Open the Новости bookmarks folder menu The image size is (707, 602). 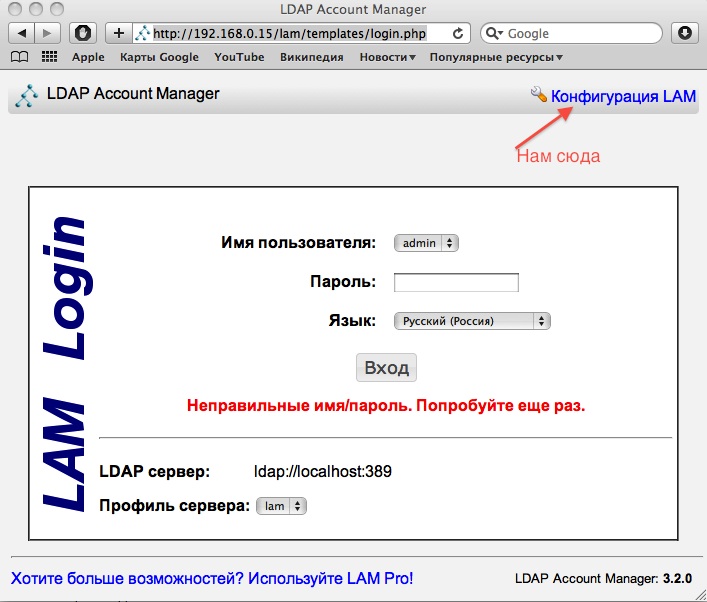pyautogui.click(x=388, y=57)
